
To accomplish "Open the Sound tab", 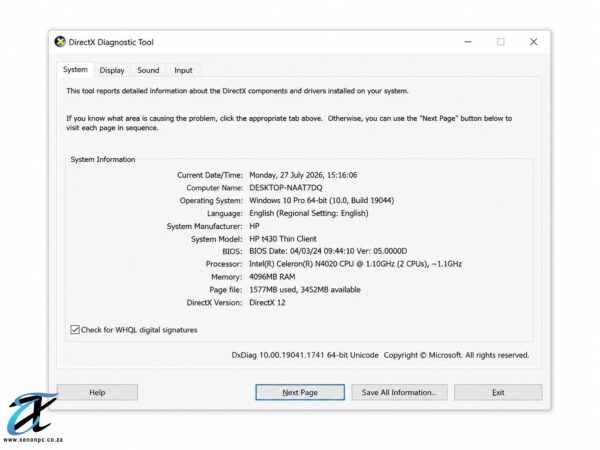I will click(148, 70).
